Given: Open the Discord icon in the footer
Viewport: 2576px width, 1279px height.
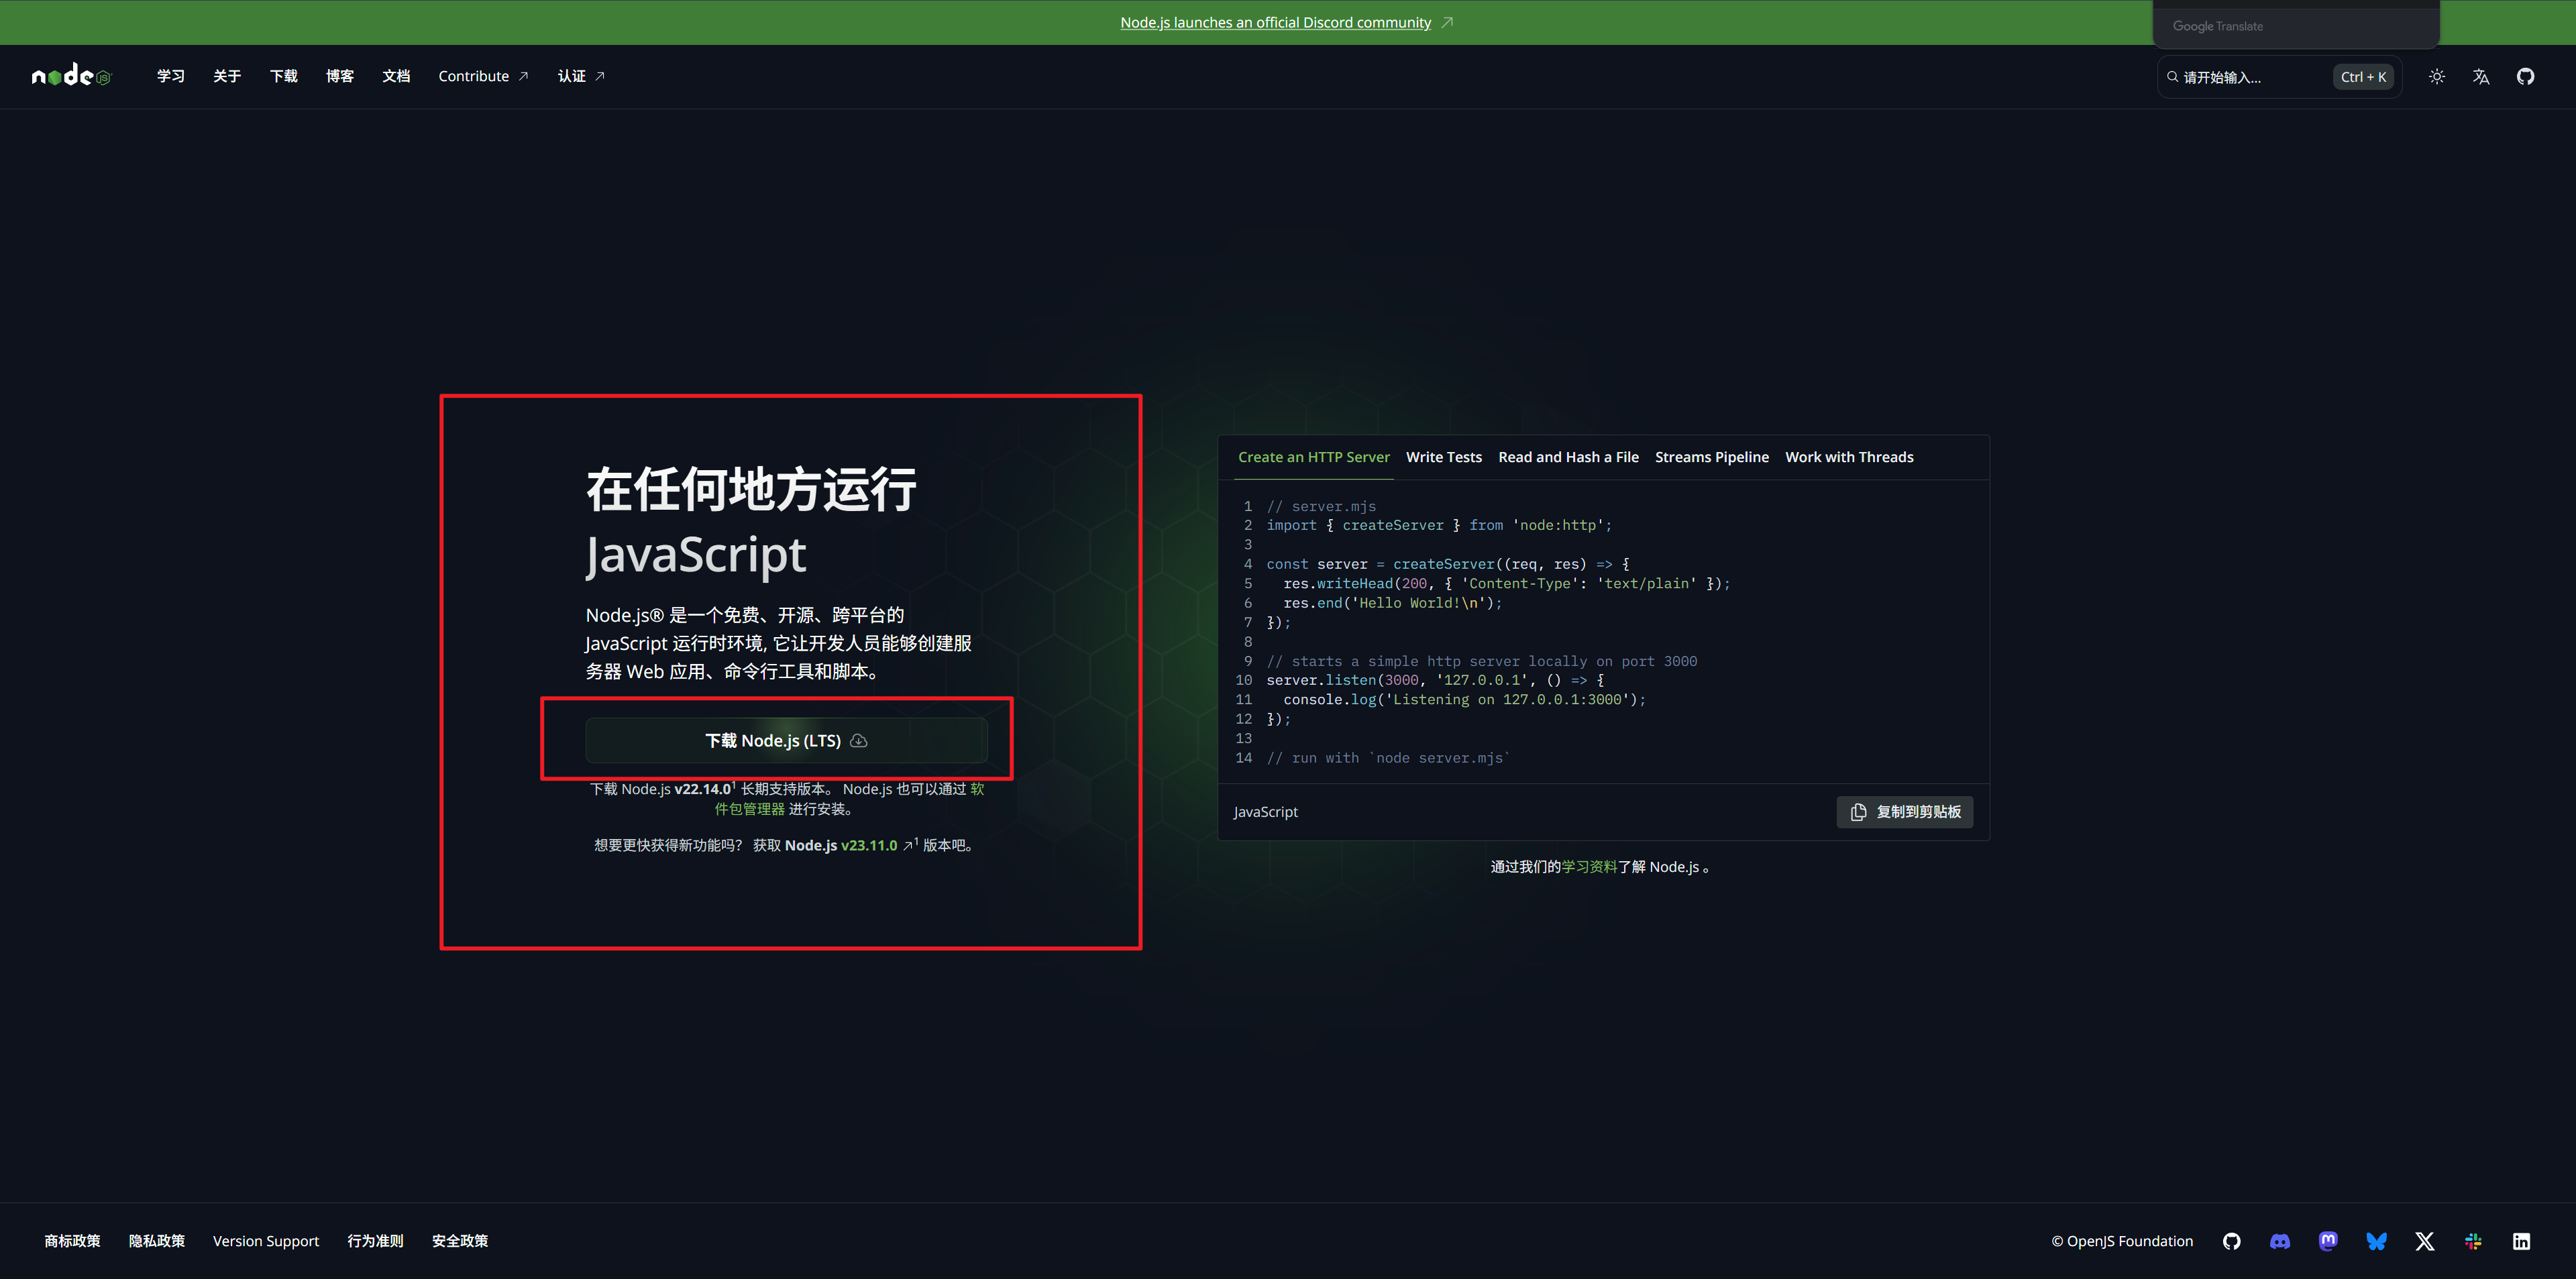Looking at the screenshot, I should (2279, 1241).
